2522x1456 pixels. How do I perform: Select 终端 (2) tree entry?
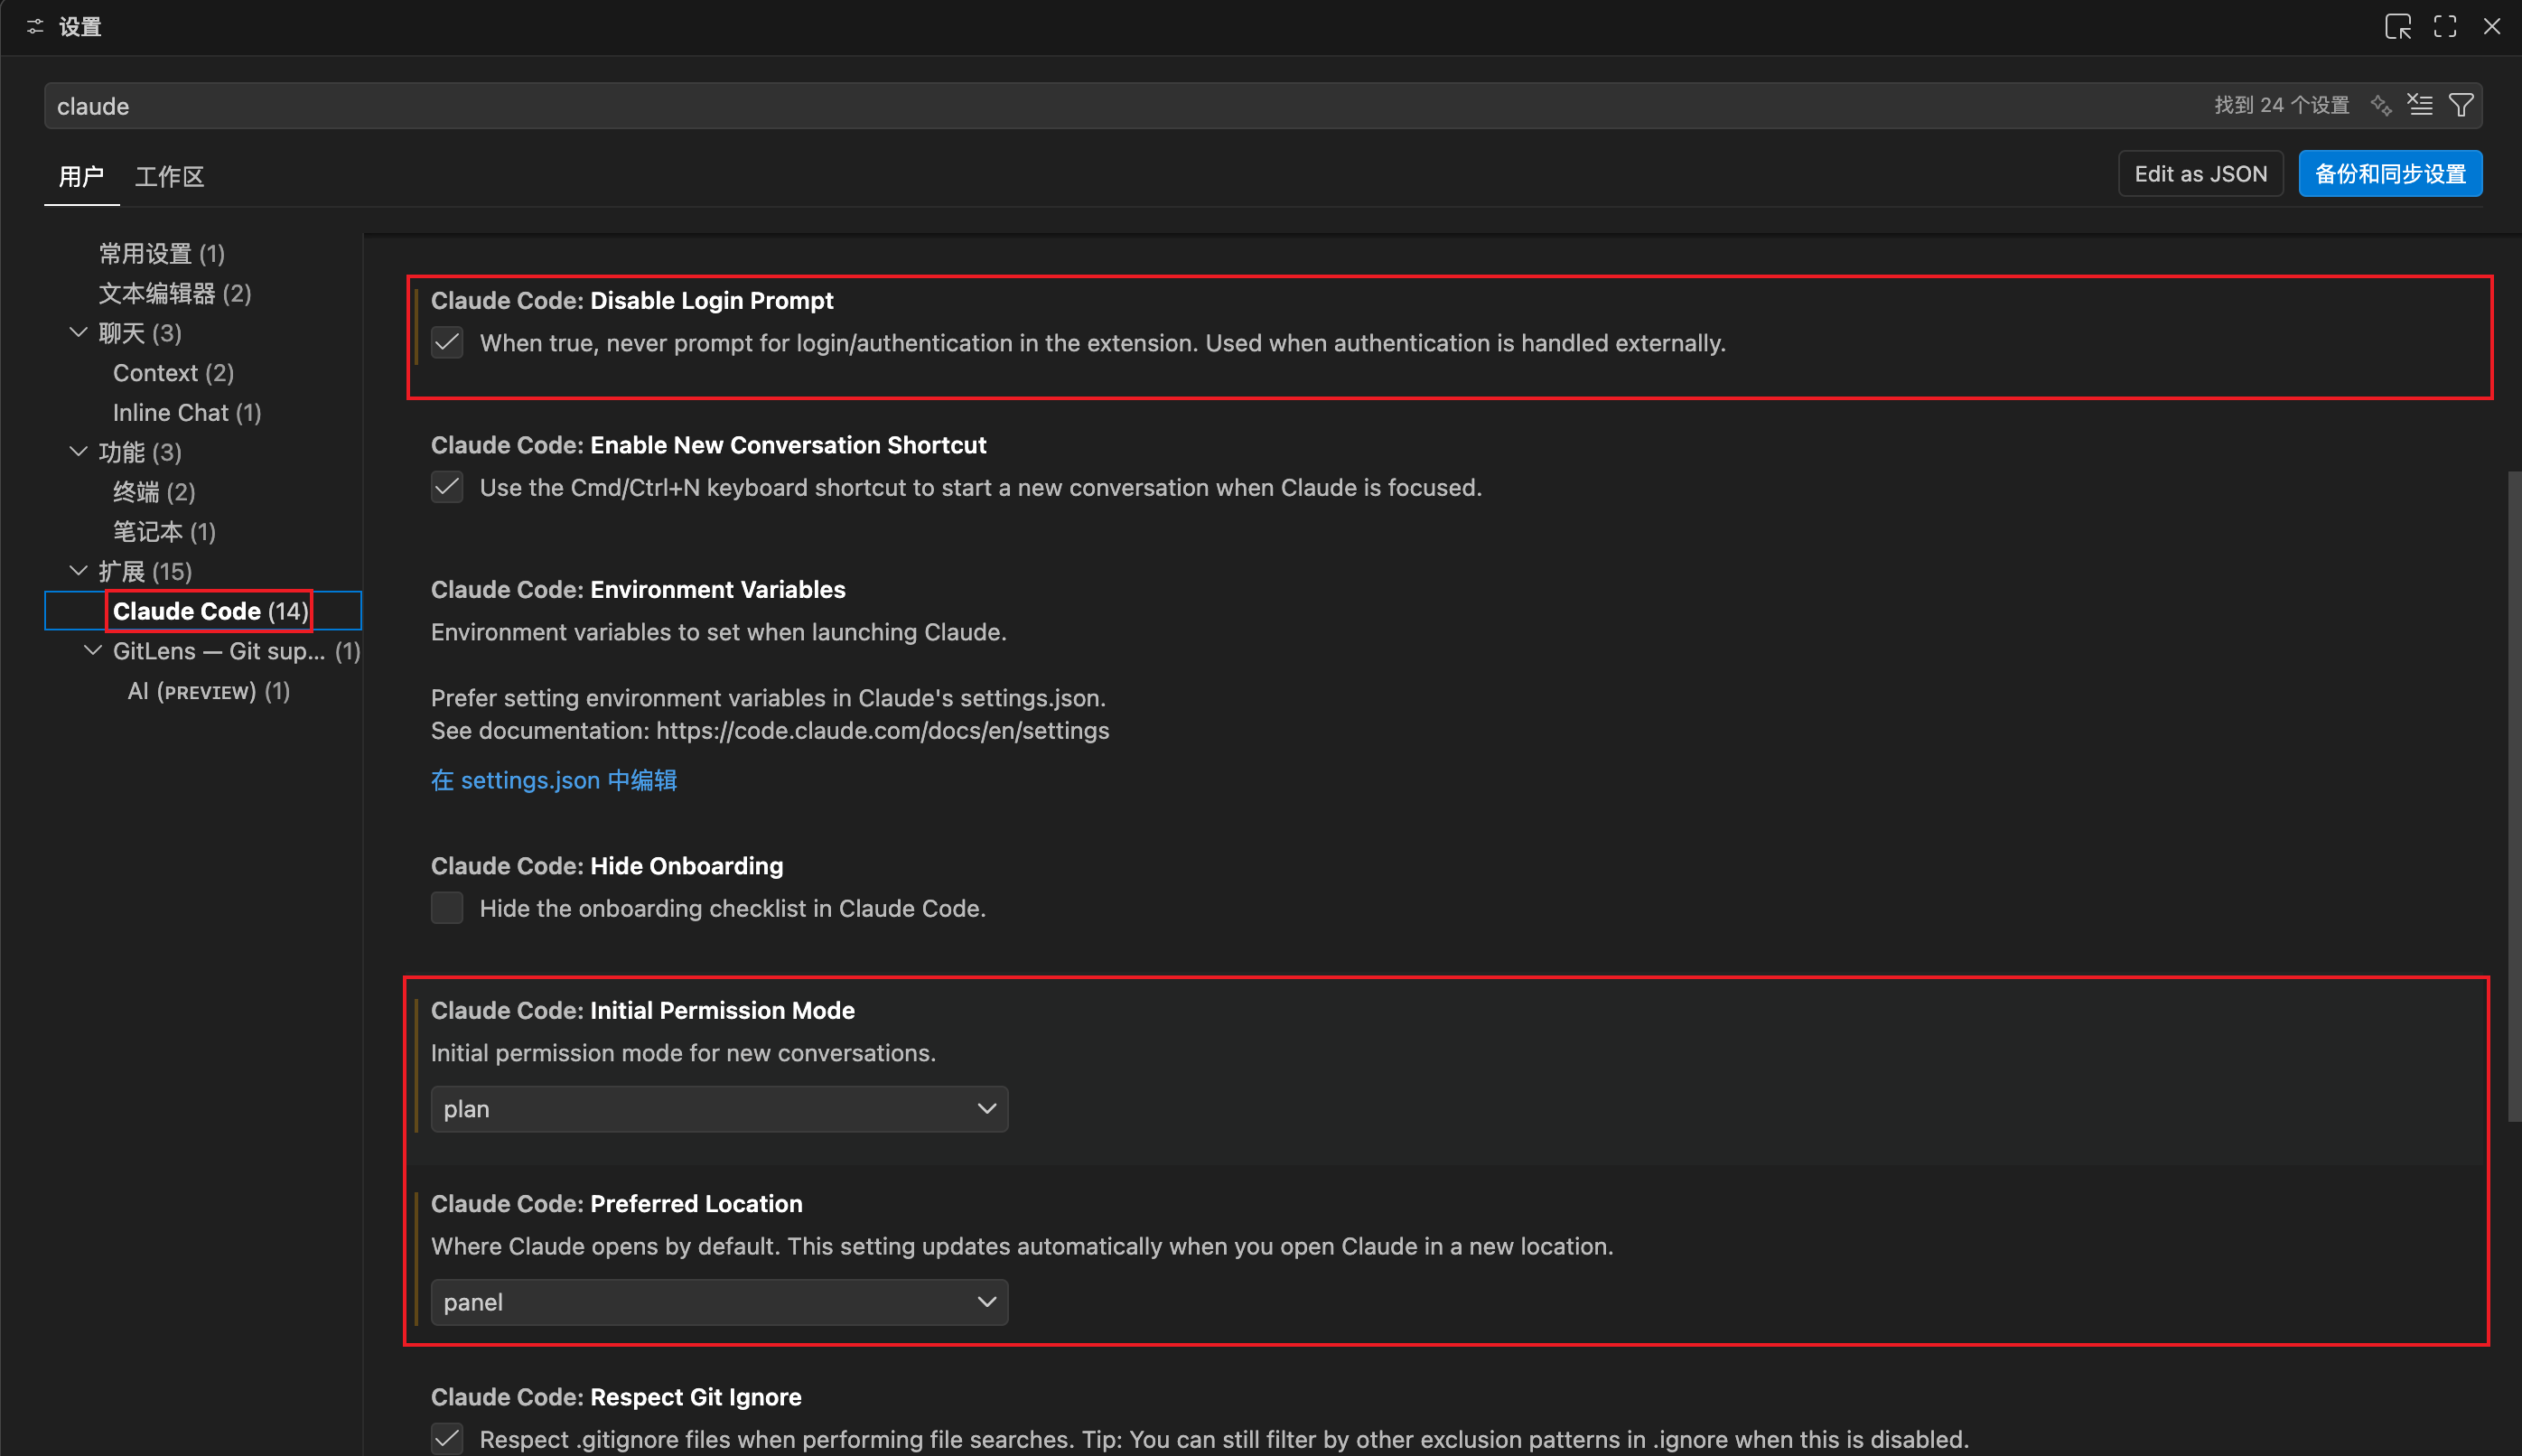click(154, 492)
